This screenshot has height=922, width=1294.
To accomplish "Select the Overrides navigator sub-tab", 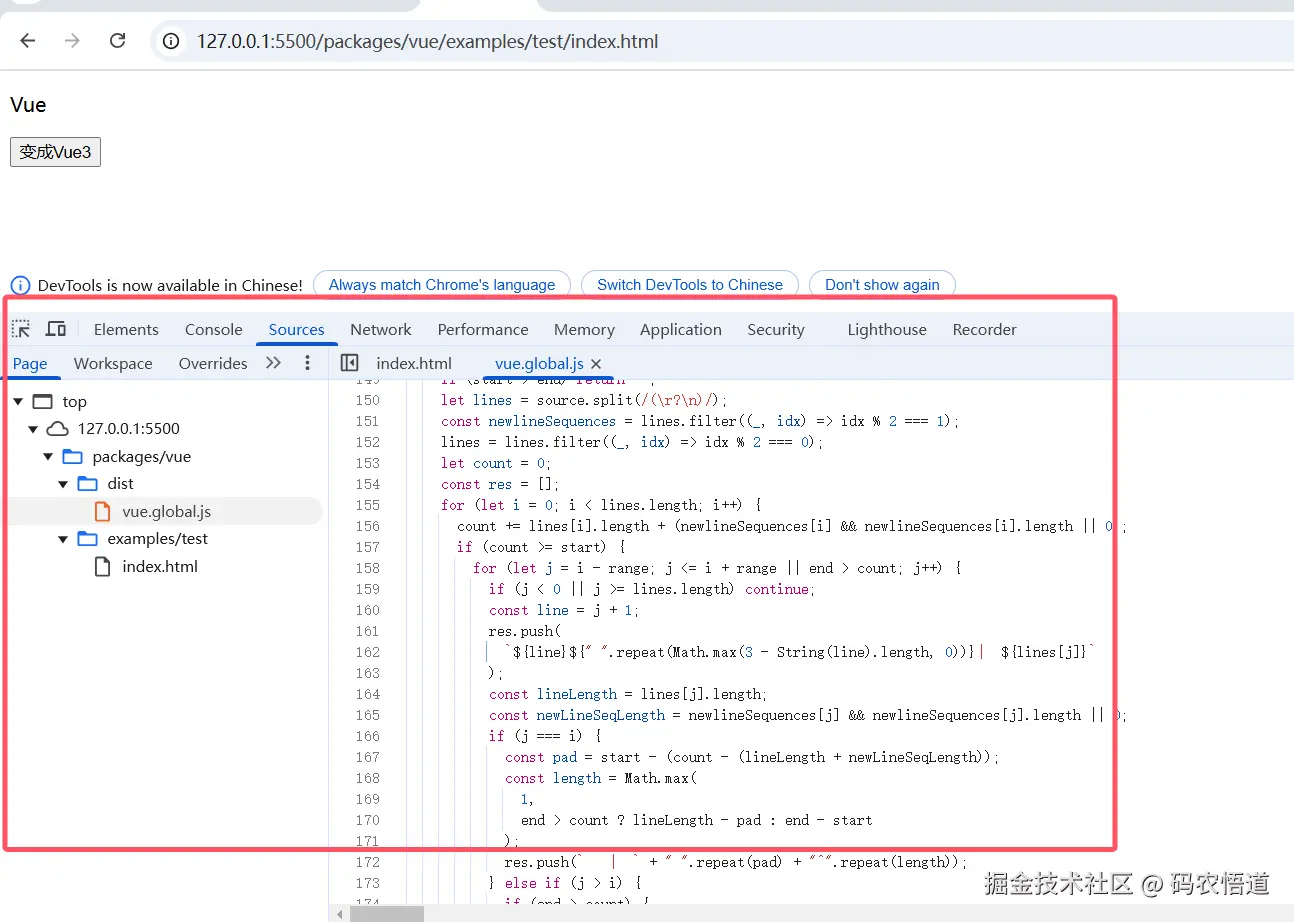I will click(x=213, y=364).
